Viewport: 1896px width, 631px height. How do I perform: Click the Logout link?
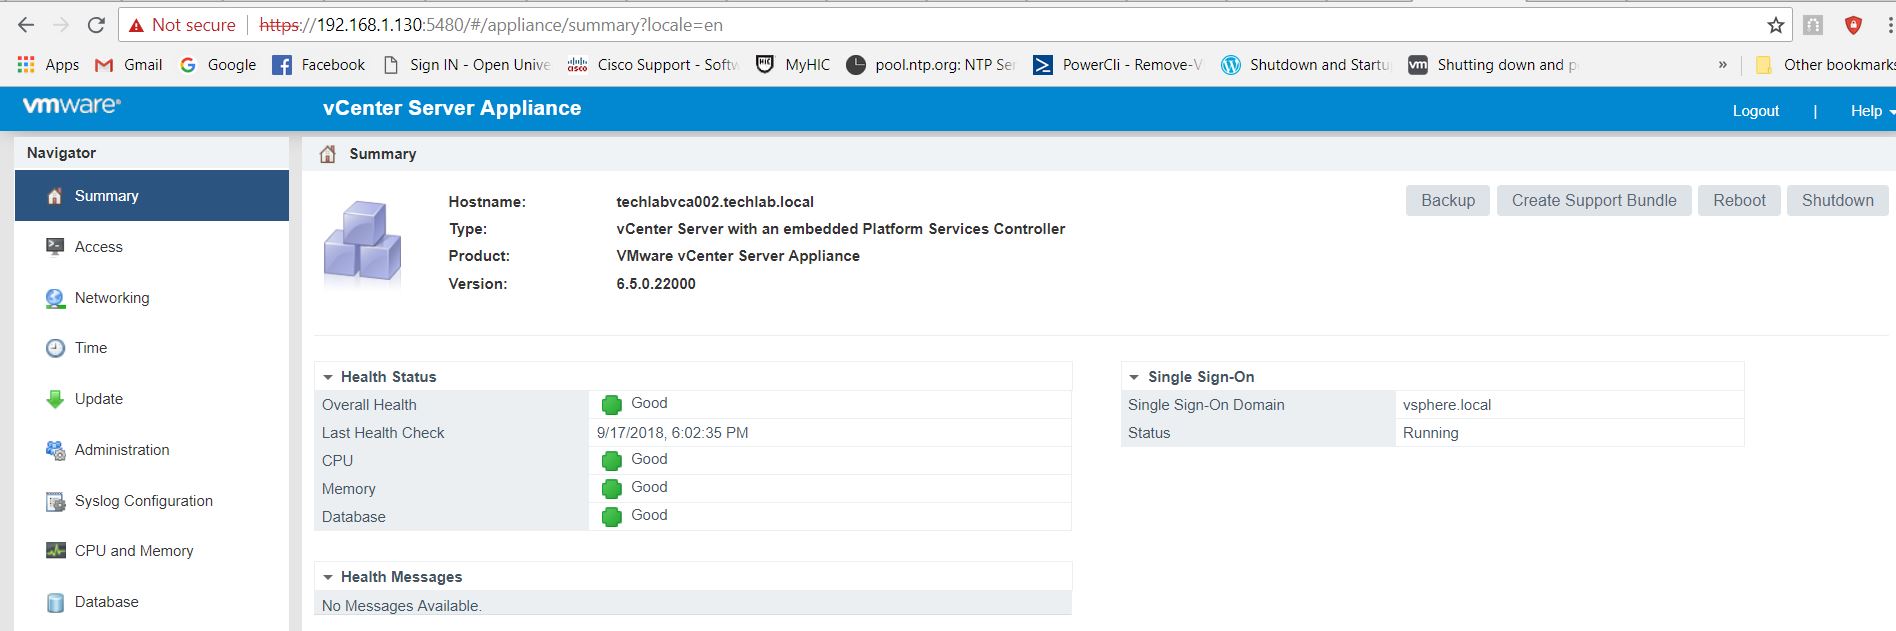tap(1755, 111)
